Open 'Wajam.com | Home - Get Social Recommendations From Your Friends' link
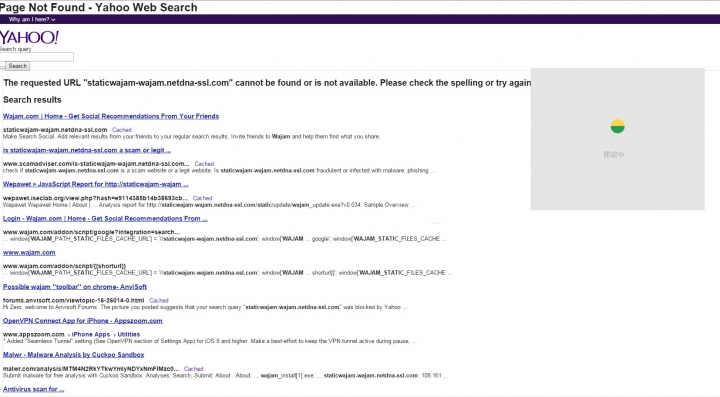720x397 pixels. click(x=111, y=116)
